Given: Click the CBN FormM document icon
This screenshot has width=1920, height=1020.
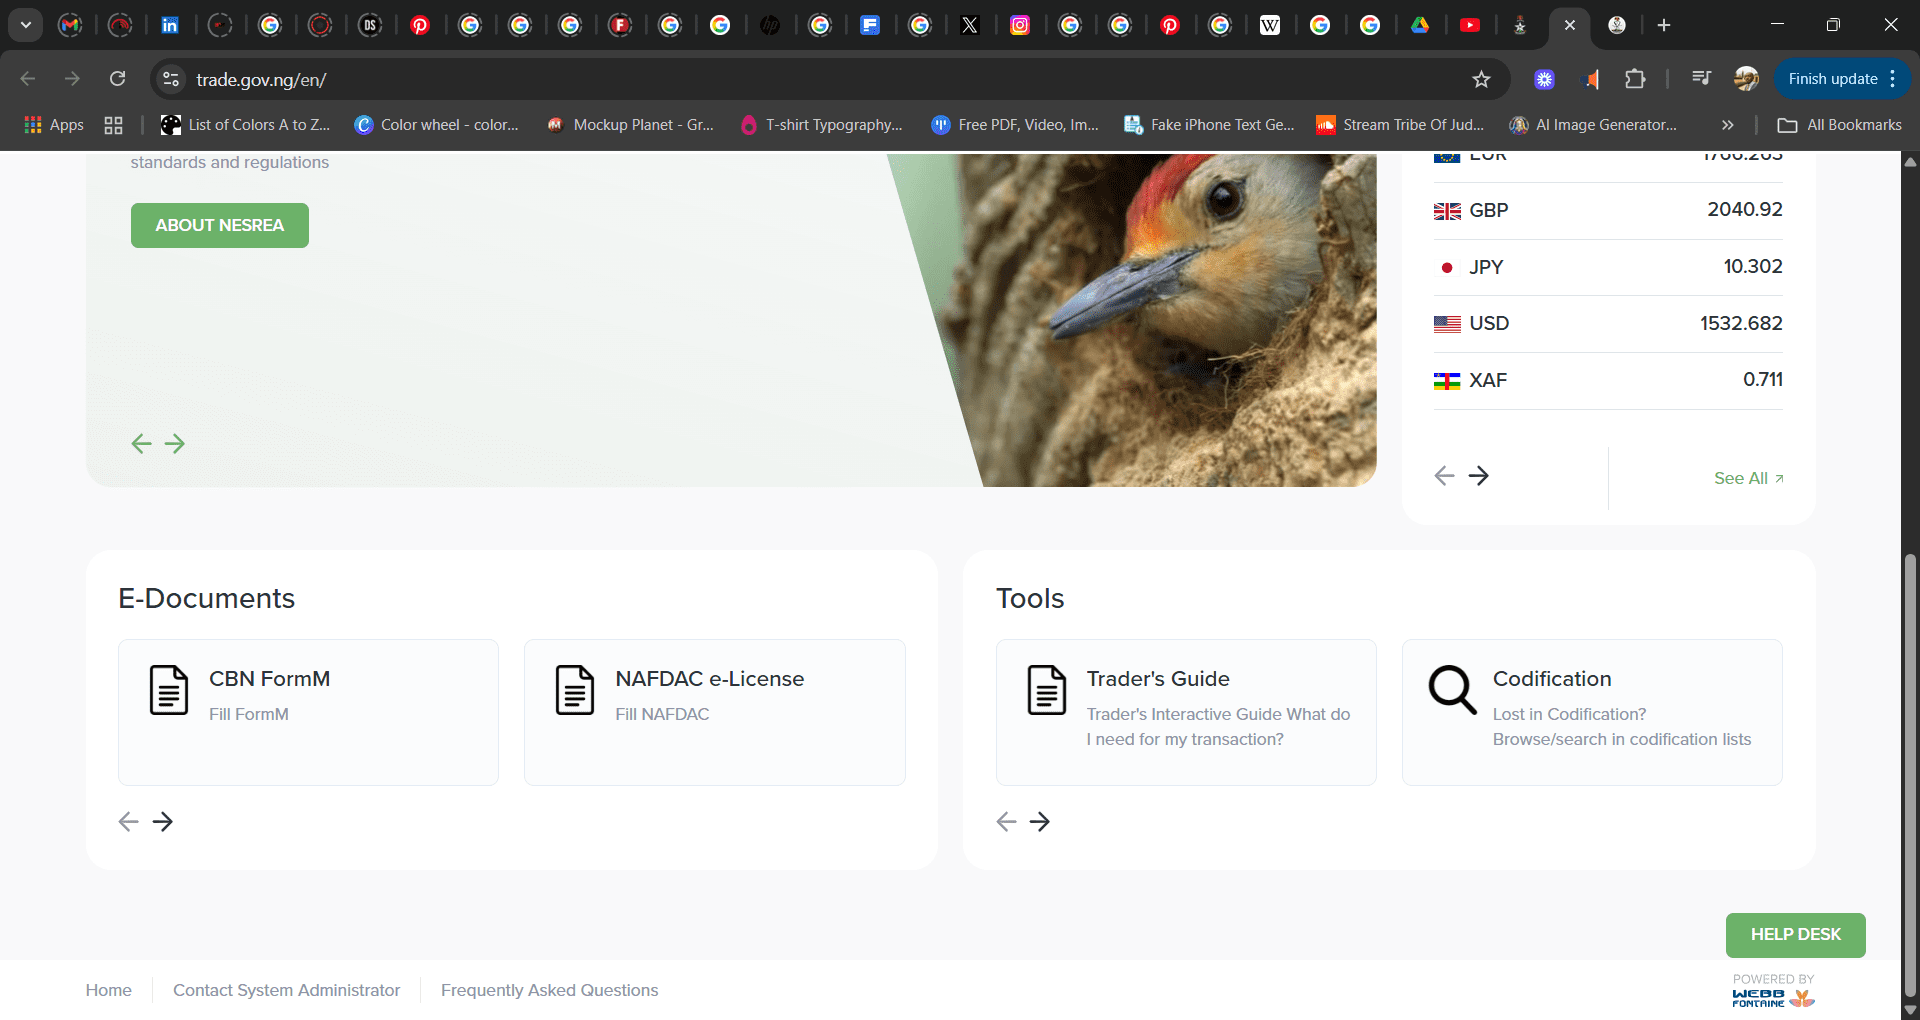Looking at the screenshot, I should pyautogui.click(x=168, y=690).
